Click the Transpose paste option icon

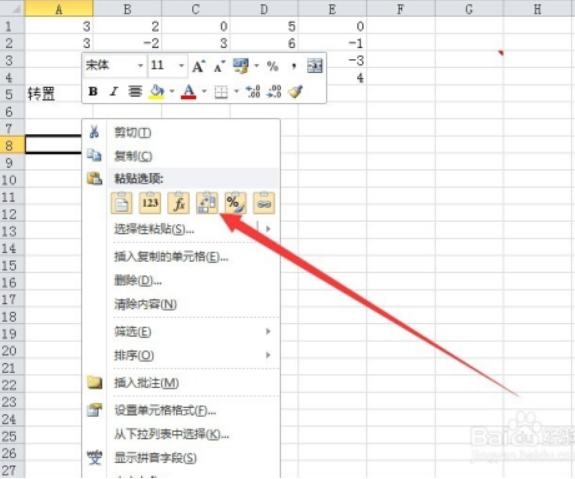(x=207, y=203)
